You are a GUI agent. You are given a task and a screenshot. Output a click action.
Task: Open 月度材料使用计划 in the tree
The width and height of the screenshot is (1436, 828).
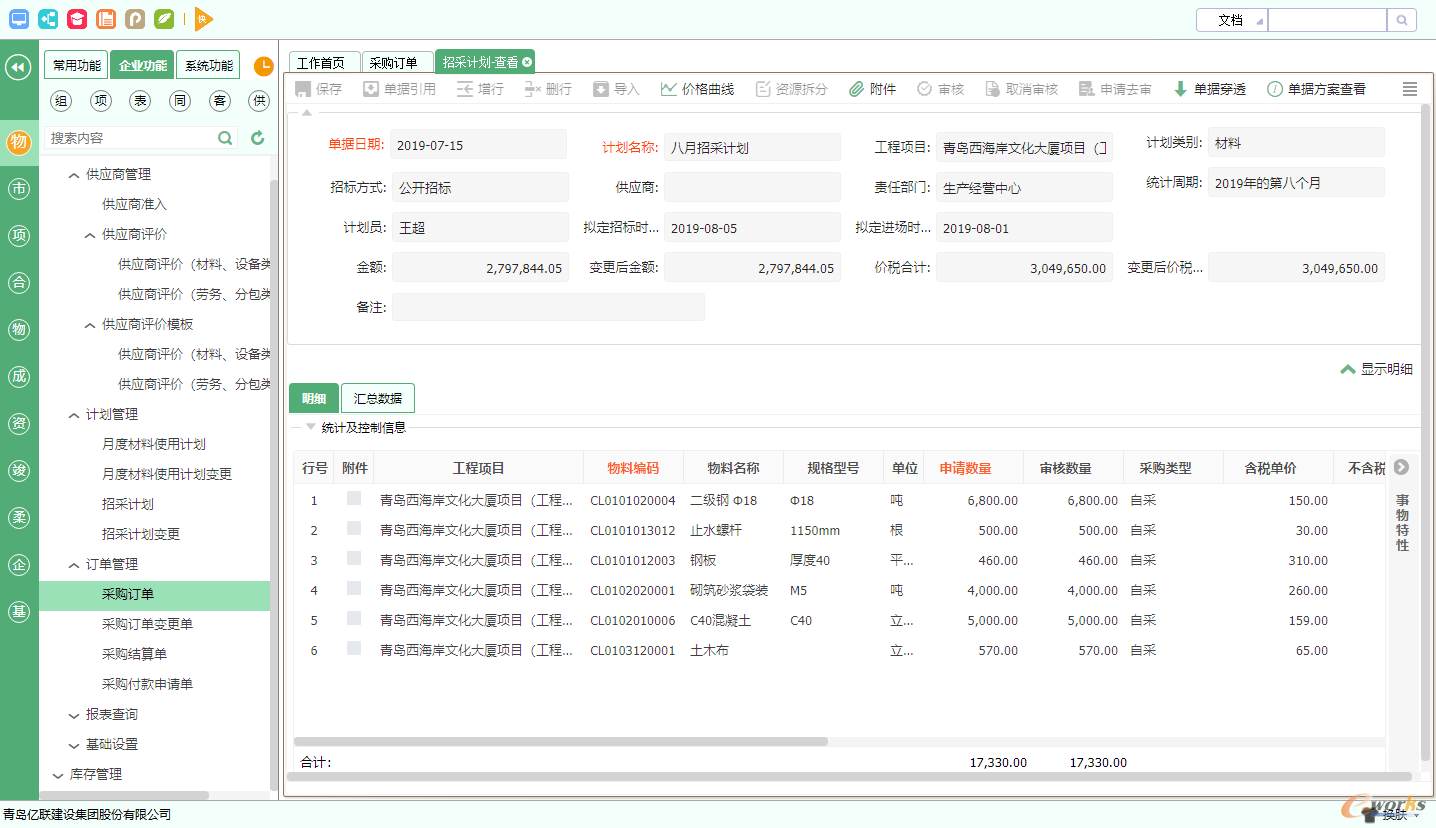(x=154, y=444)
